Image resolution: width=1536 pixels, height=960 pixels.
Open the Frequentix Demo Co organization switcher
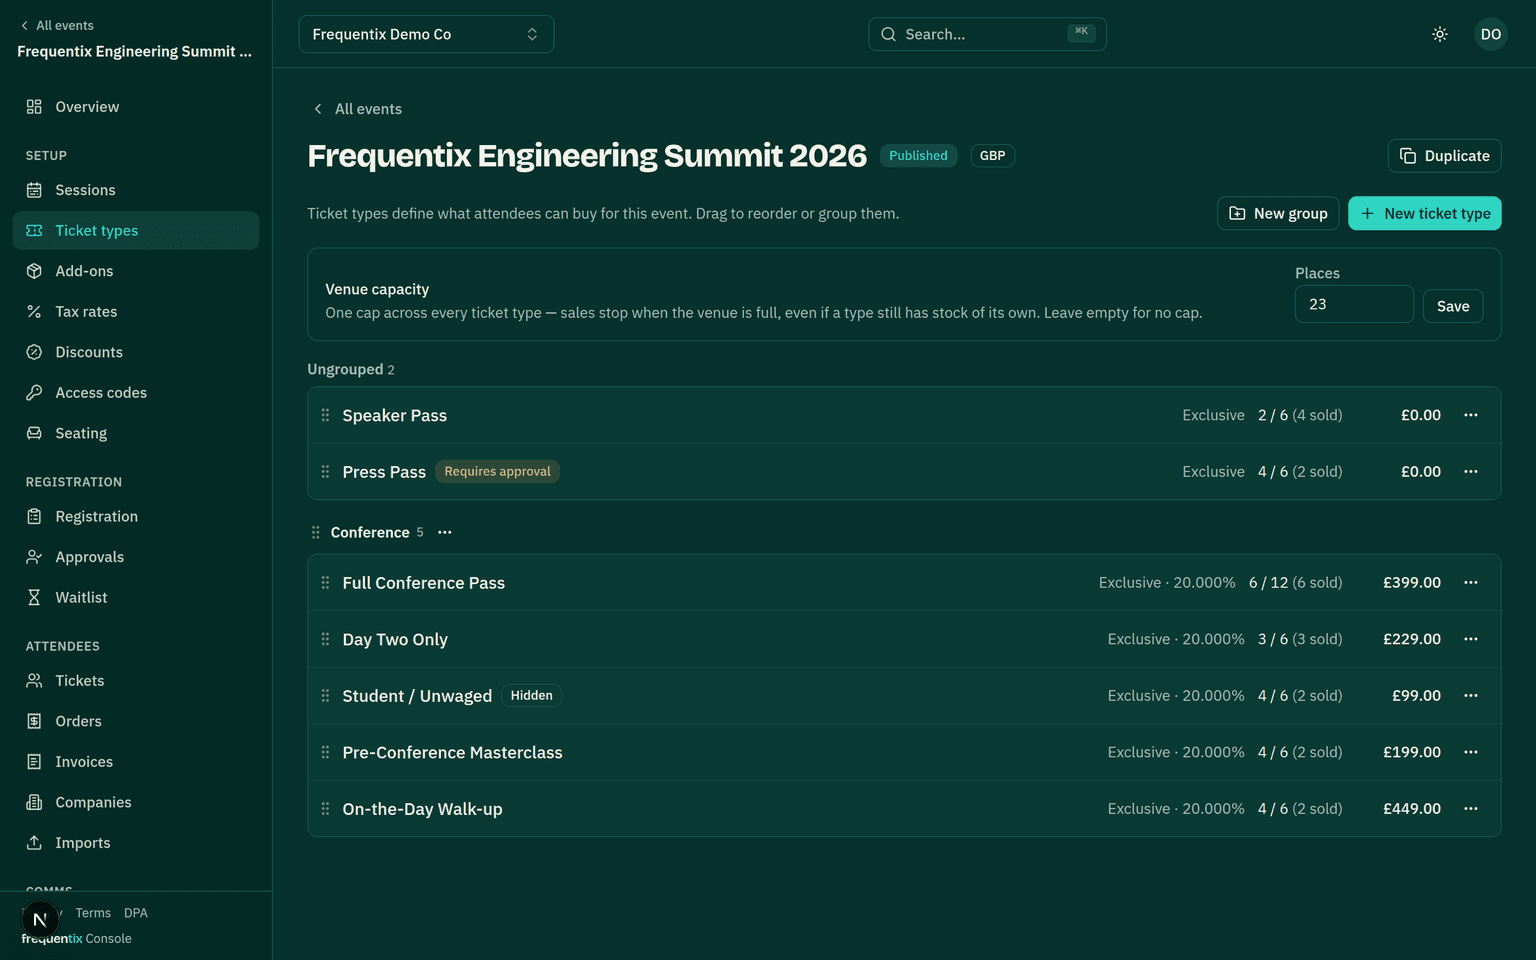pyautogui.click(x=426, y=34)
